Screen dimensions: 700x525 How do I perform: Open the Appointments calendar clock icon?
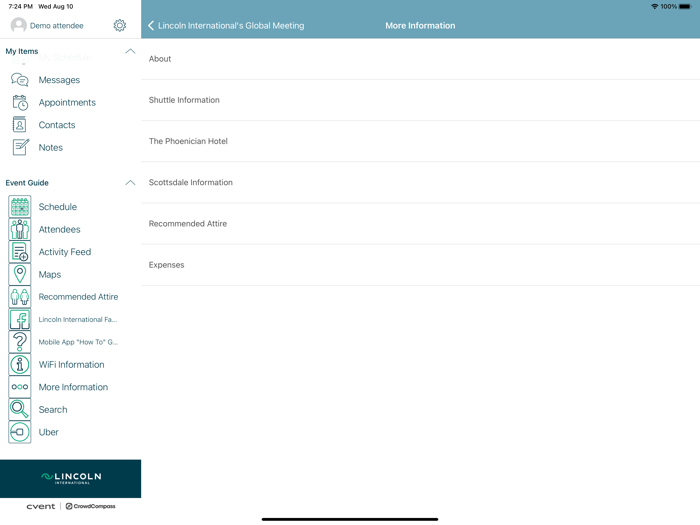pyautogui.click(x=20, y=103)
